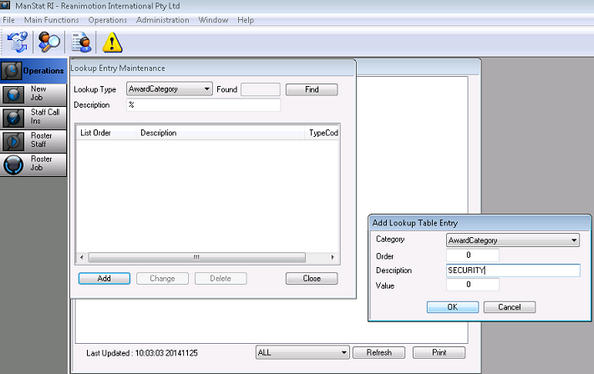Sort by the TypeCod column header
Screen dimensions: 594x374
(322, 133)
